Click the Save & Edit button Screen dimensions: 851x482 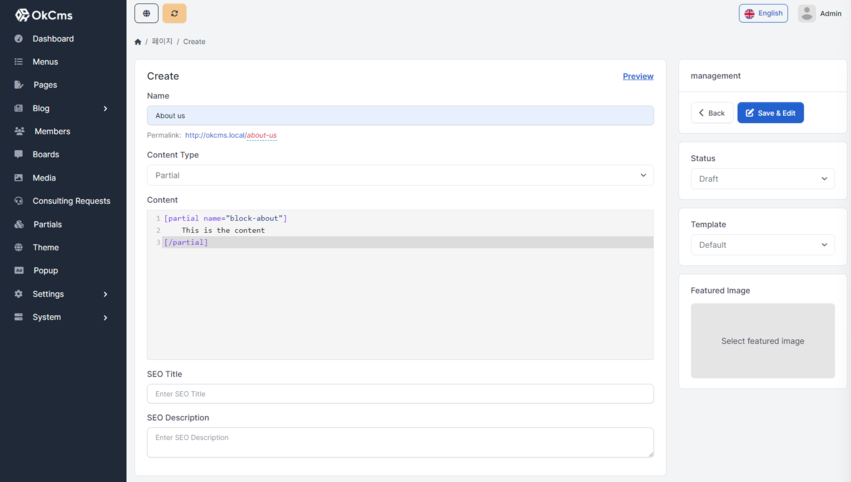[770, 113]
